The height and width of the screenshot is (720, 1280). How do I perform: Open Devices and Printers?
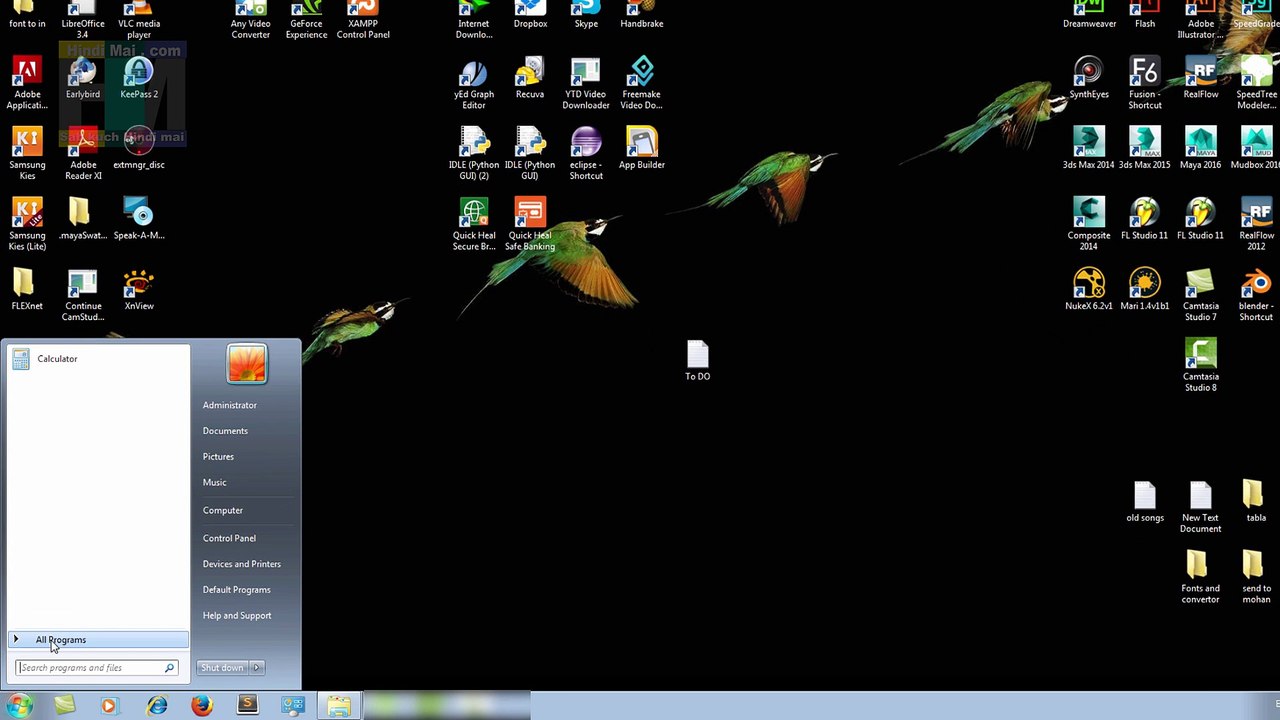[x=242, y=564]
